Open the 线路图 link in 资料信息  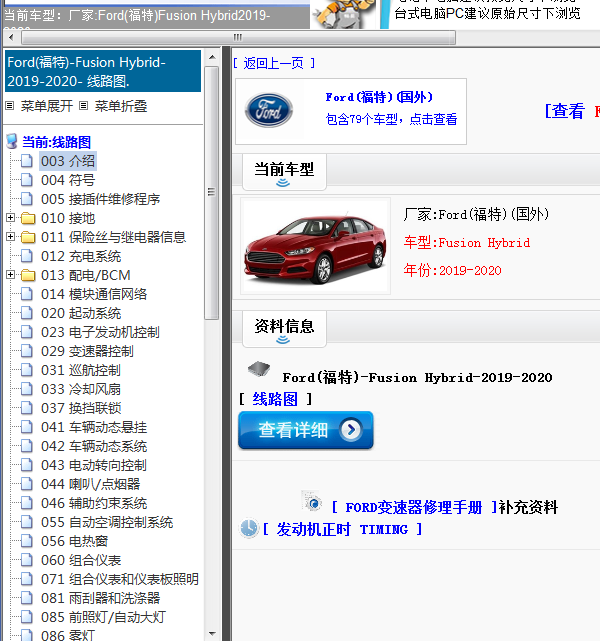tap(275, 399)
